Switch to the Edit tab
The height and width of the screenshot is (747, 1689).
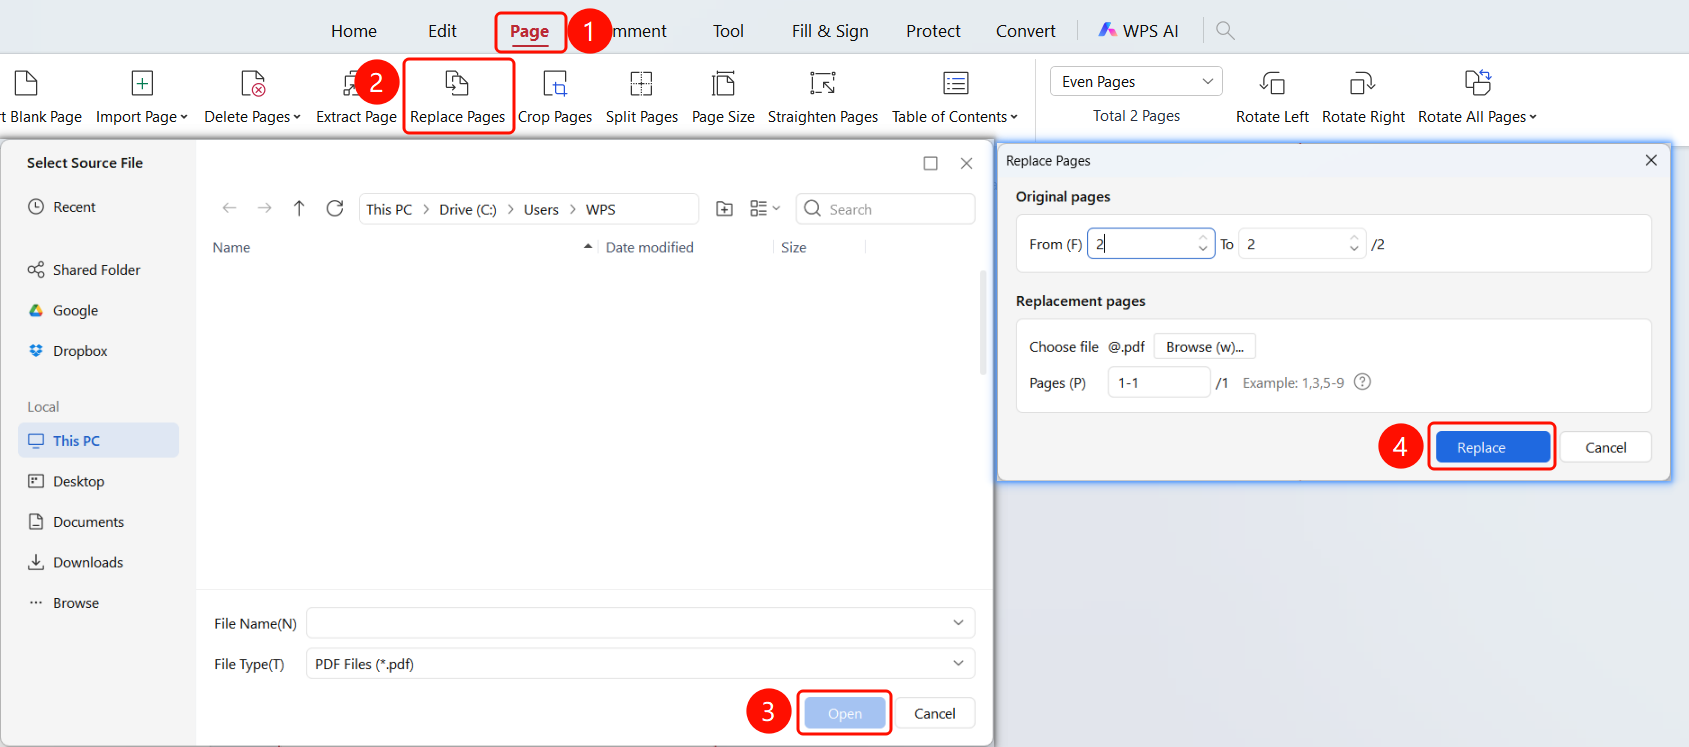coord(442,31)
